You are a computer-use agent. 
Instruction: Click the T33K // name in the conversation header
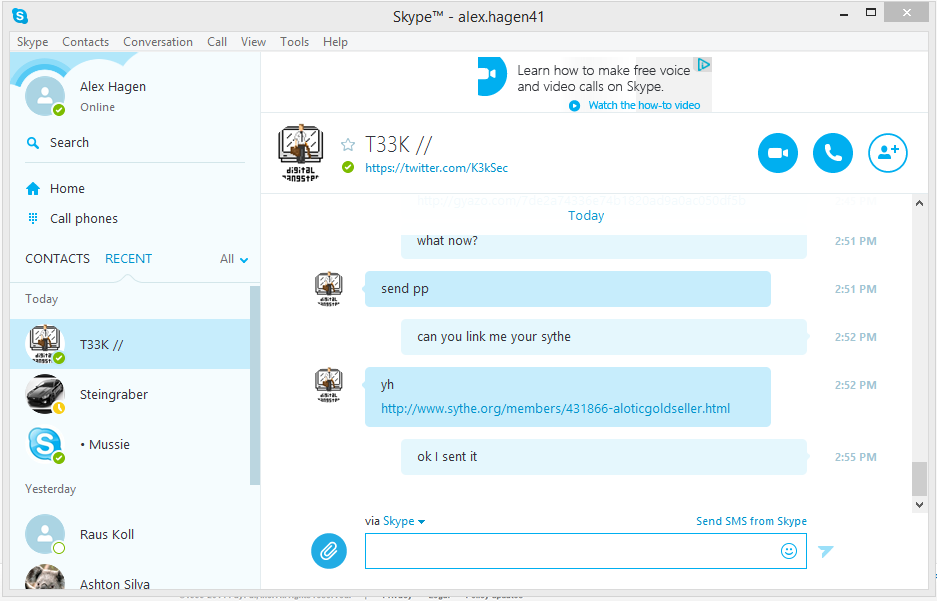pyautogui.click(x=399, y=145)
